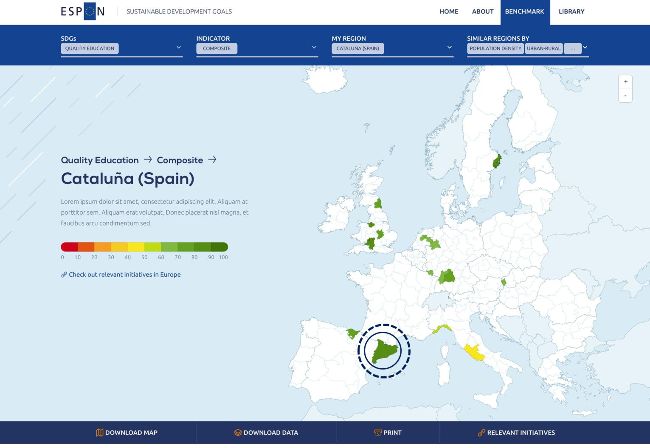Click the Cataluña (Spain) heading
Viewport: 650px width, 448px height.
pos(128,179)
